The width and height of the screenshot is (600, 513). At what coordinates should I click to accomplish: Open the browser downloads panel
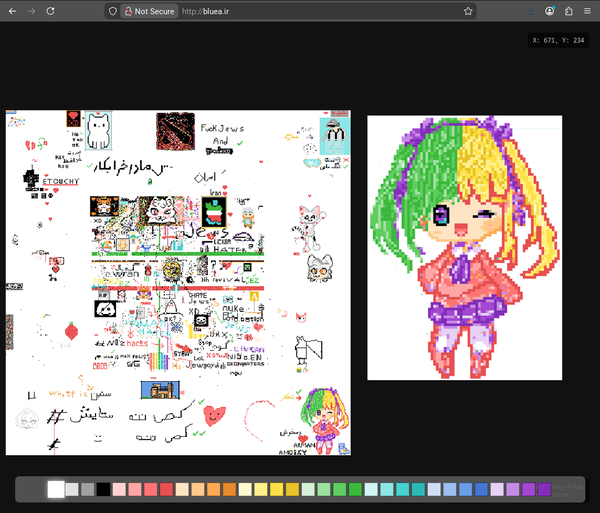(x=530, y=11)
